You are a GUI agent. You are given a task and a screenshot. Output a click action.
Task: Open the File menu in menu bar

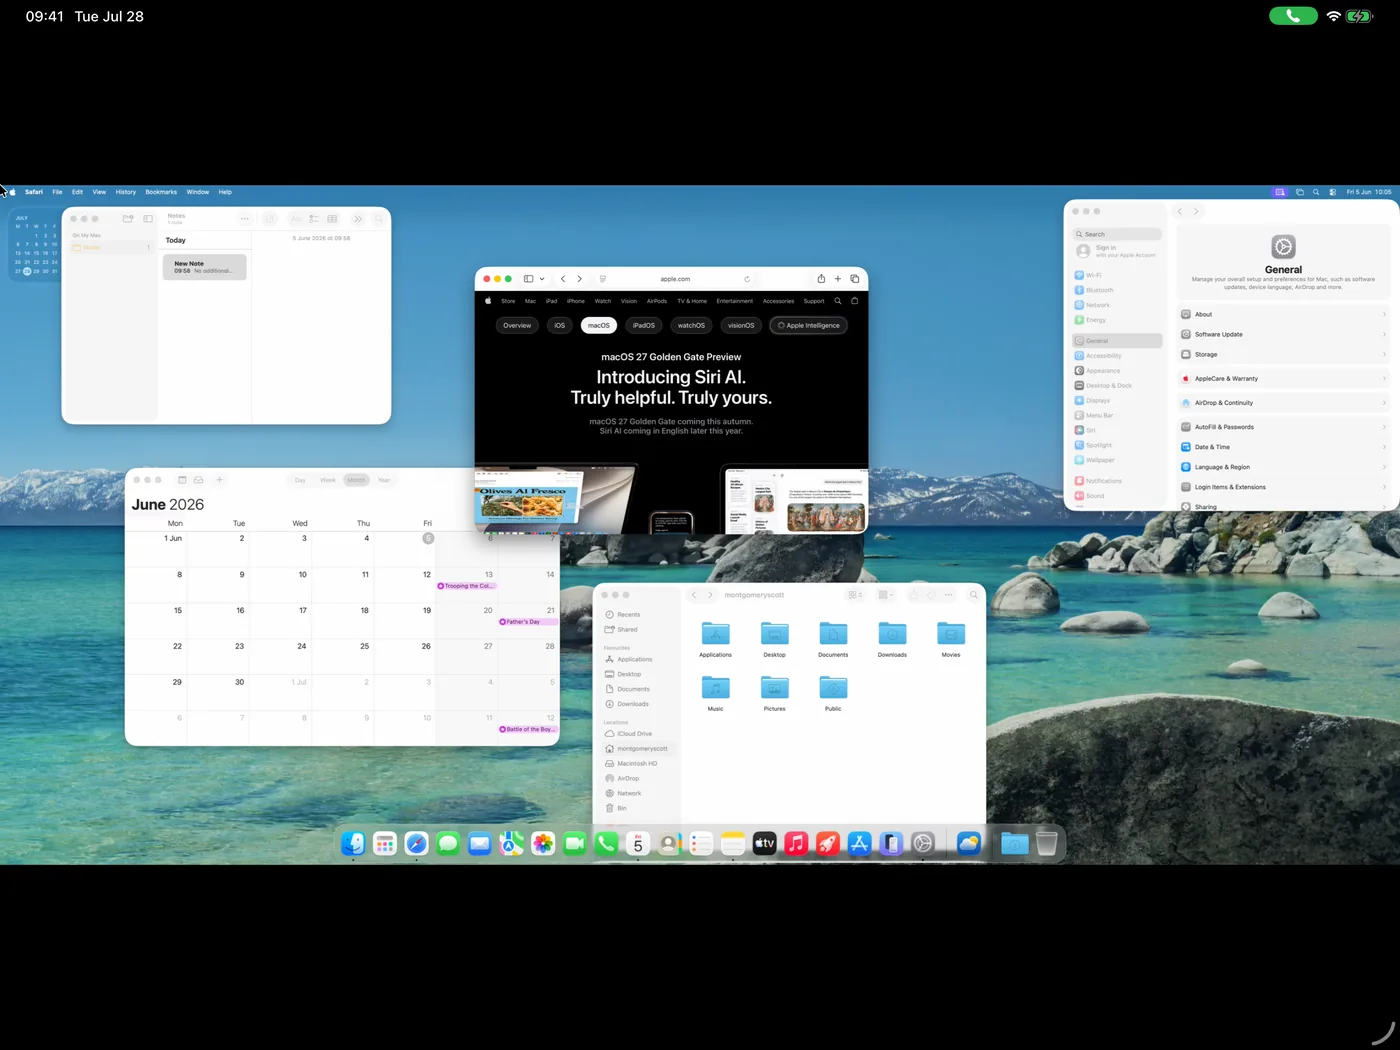coord(57,192)
